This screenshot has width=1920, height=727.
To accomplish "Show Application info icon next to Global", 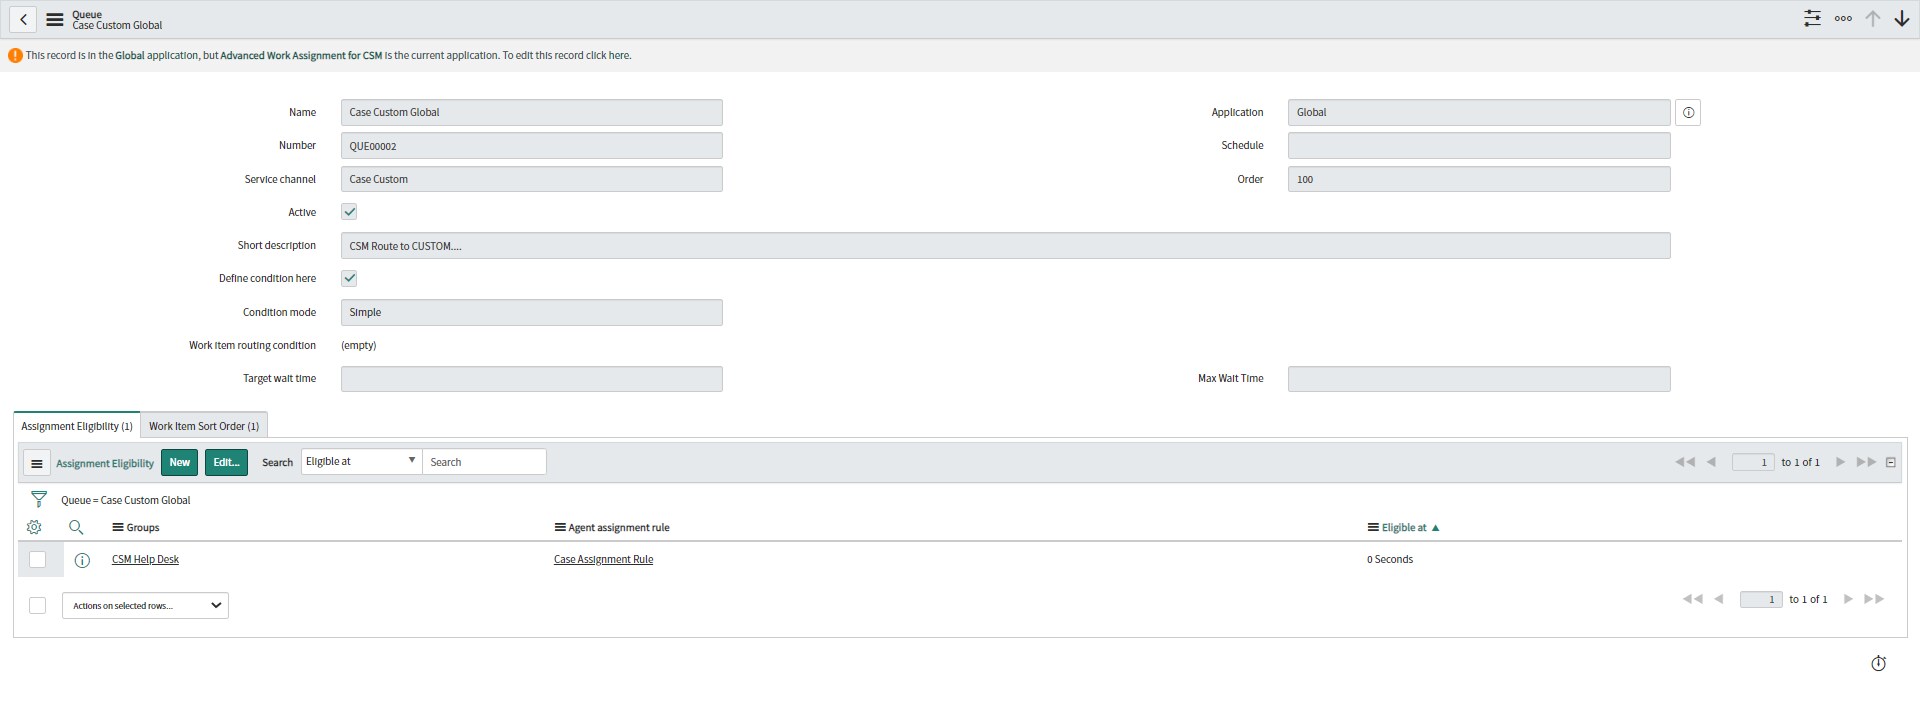I will pyautogui.click(x=1688, y=113).
